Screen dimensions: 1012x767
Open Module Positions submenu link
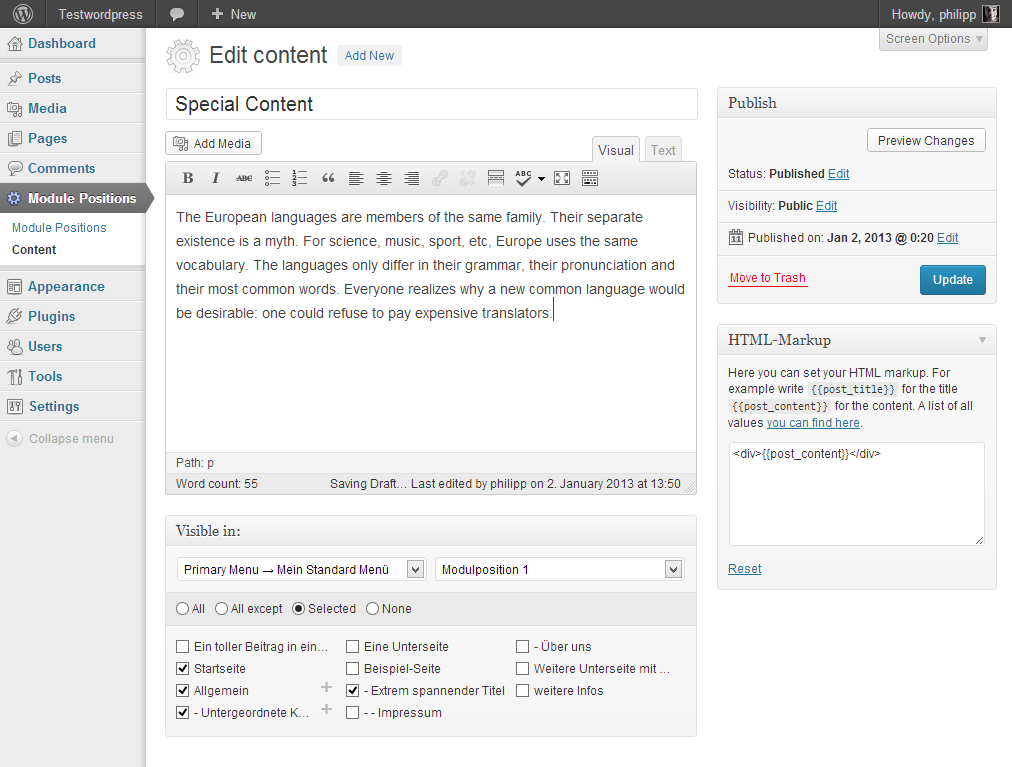pos(59,227)
